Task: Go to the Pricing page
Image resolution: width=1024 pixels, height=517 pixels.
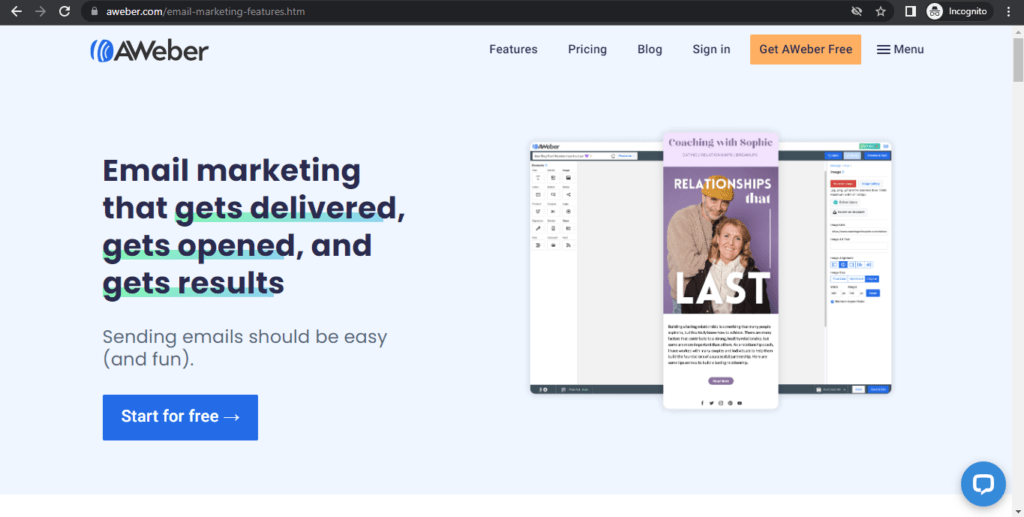Action: (587, 49)
